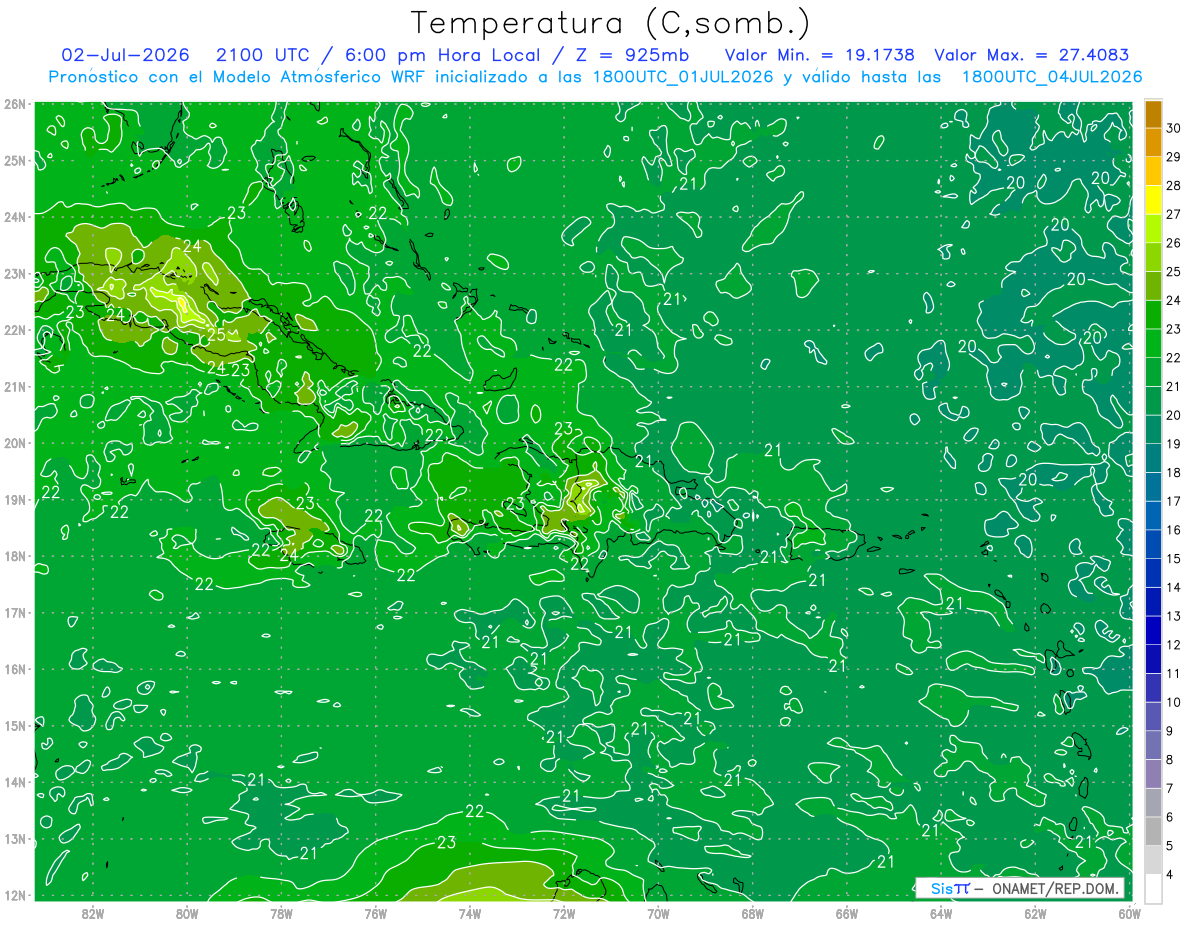This screenshot has width=1200, height=927.
Task: Click the 74W longitude axis label
Action: [x=470, y=912]
